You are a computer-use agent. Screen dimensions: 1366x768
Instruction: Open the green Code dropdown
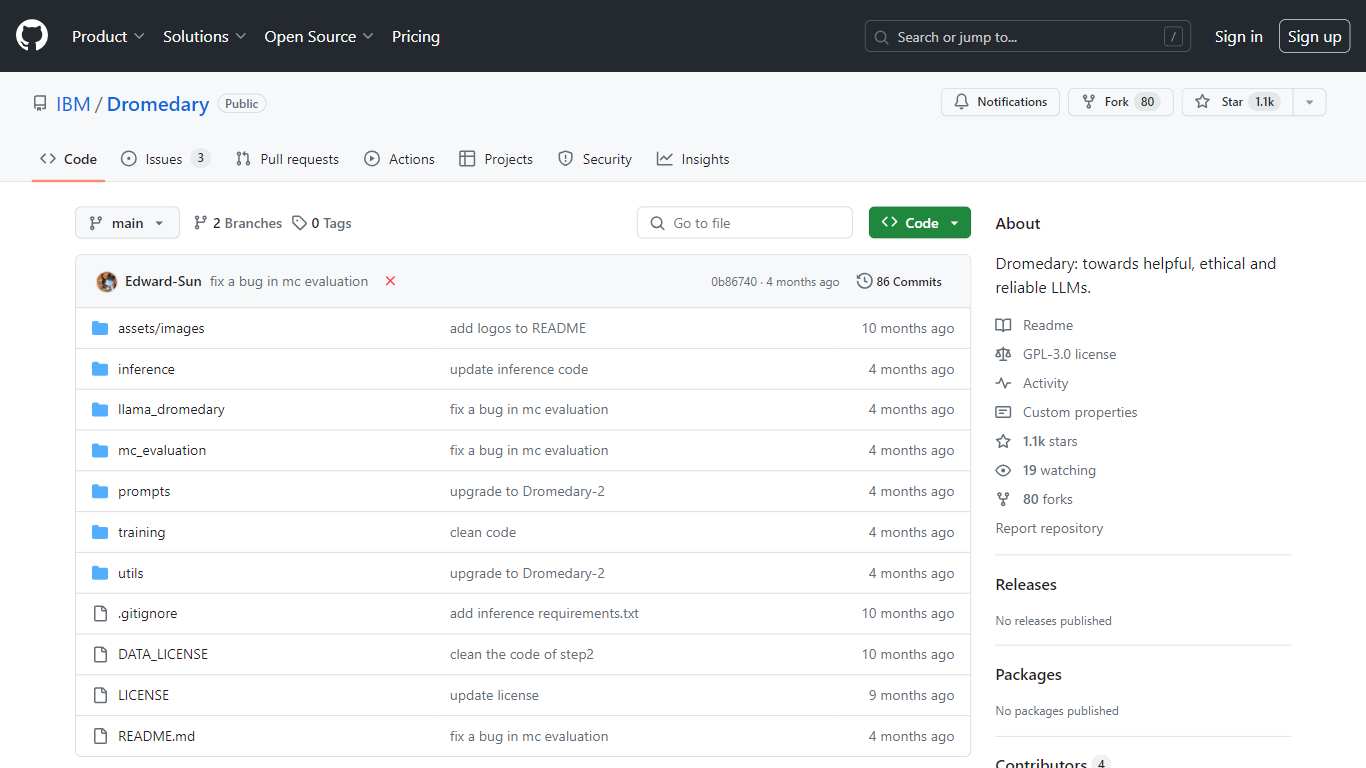point(919,223)
